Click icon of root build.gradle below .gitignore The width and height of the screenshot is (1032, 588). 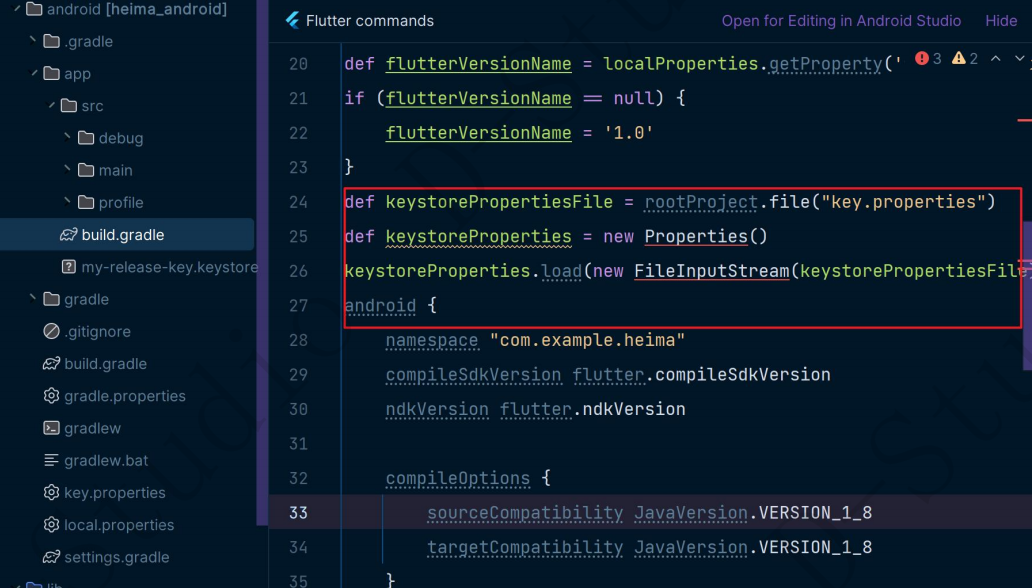(x=51, y=364)
